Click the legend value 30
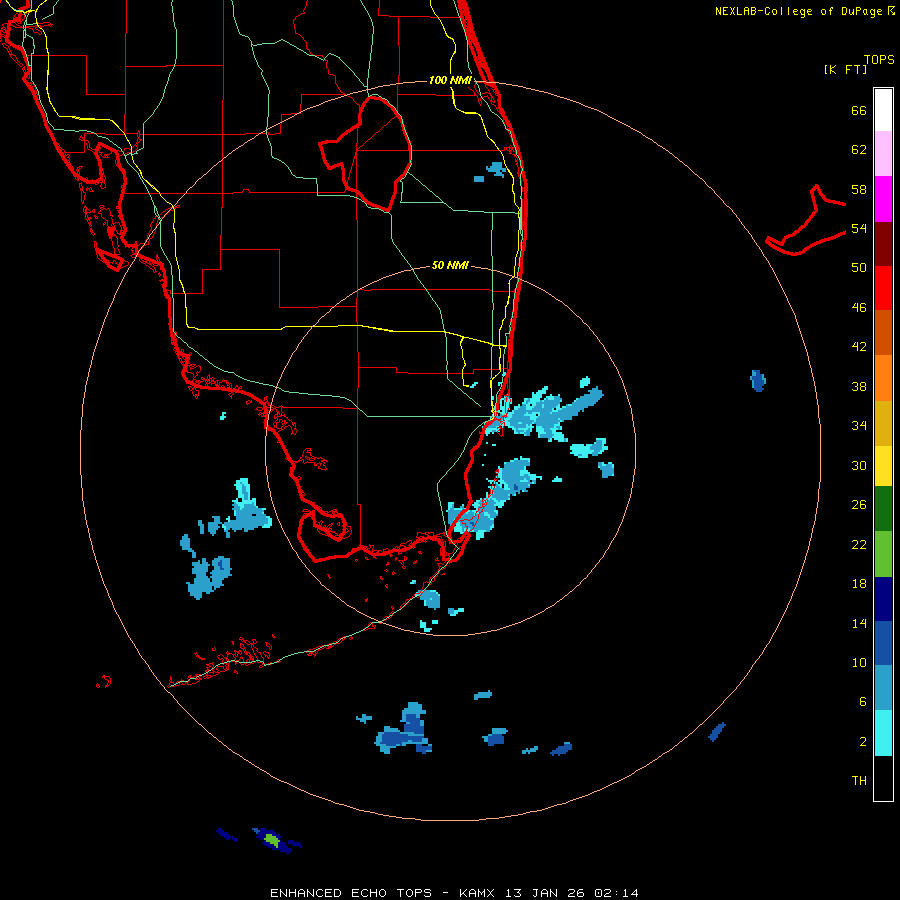 click(x=859, y=465)
